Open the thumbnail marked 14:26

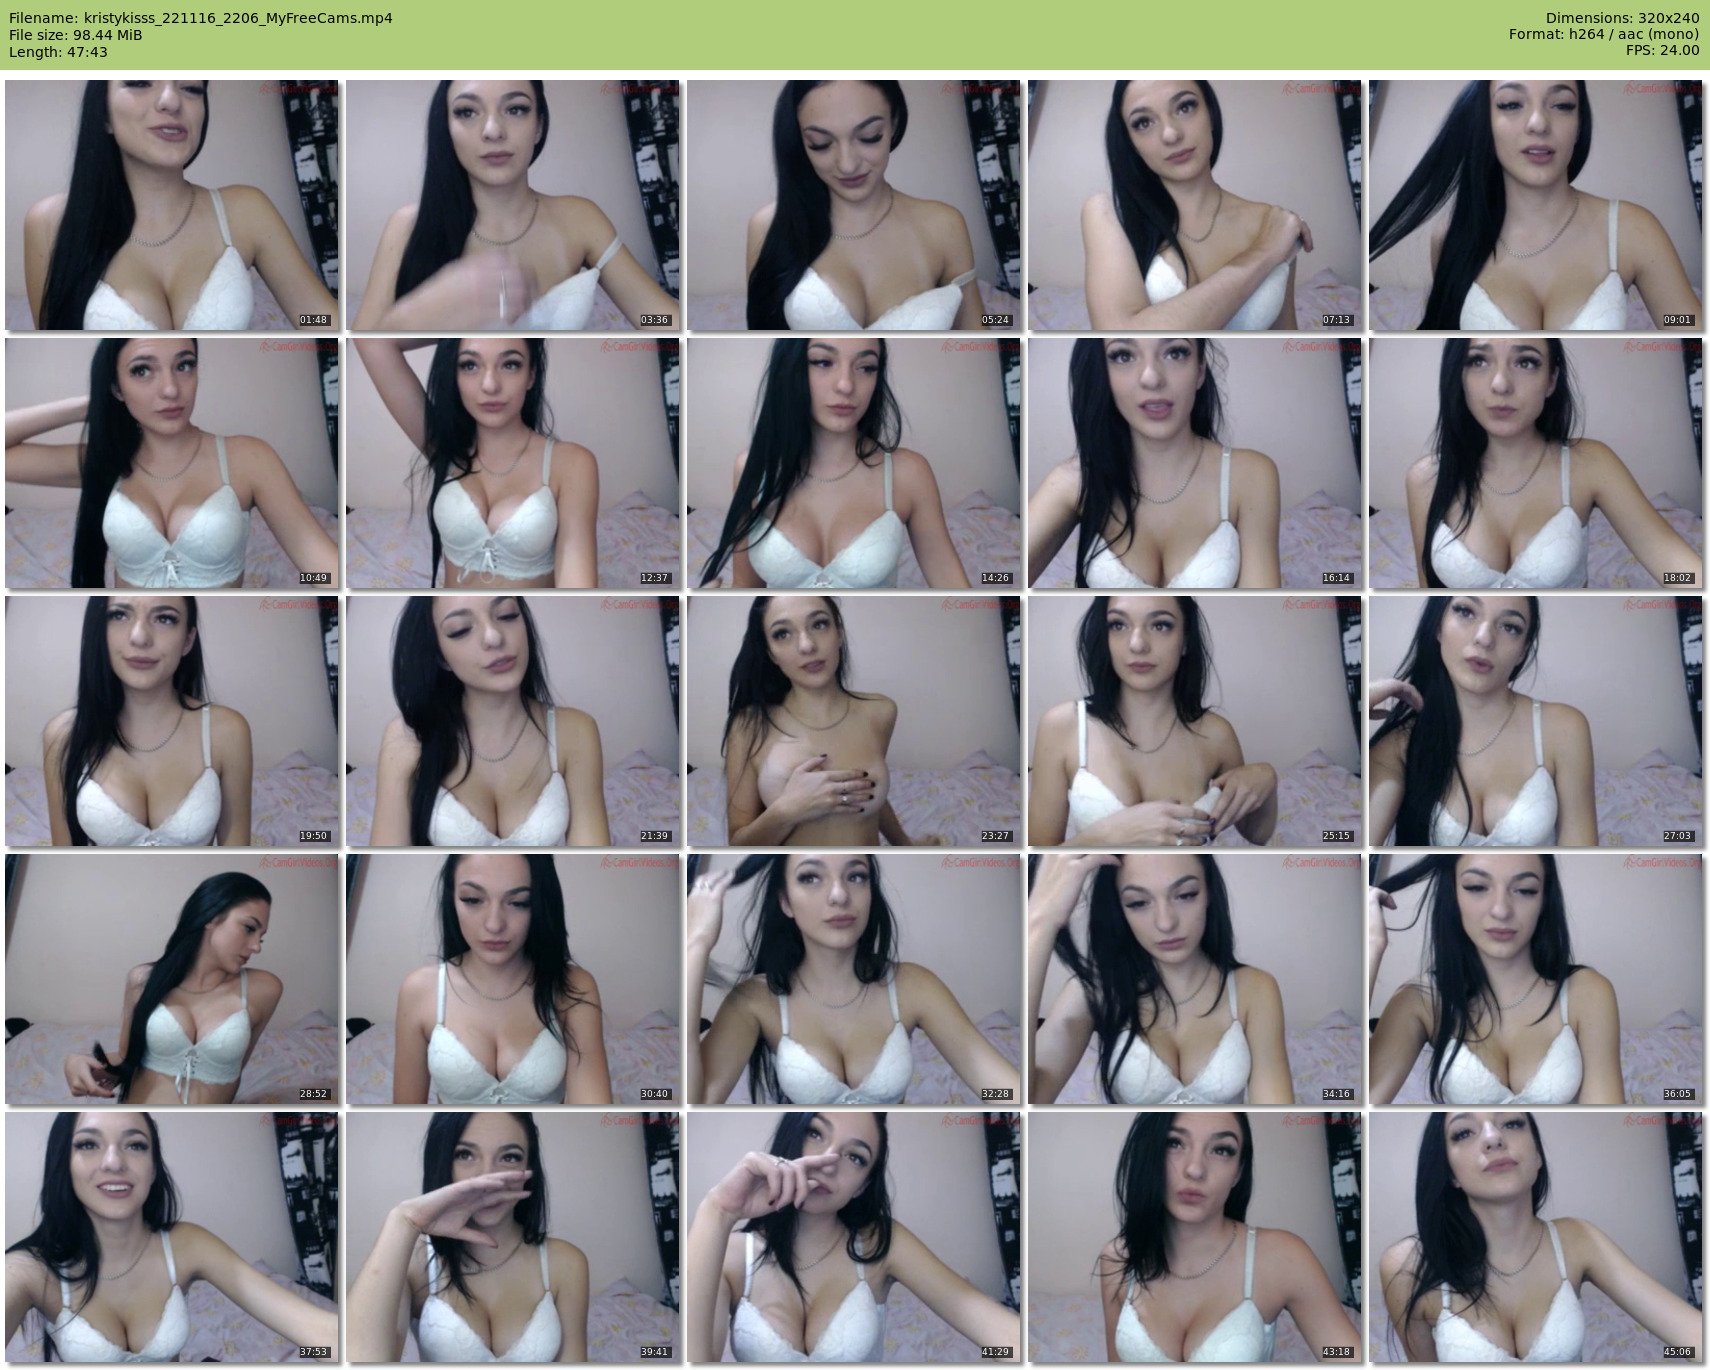(853, 463)
